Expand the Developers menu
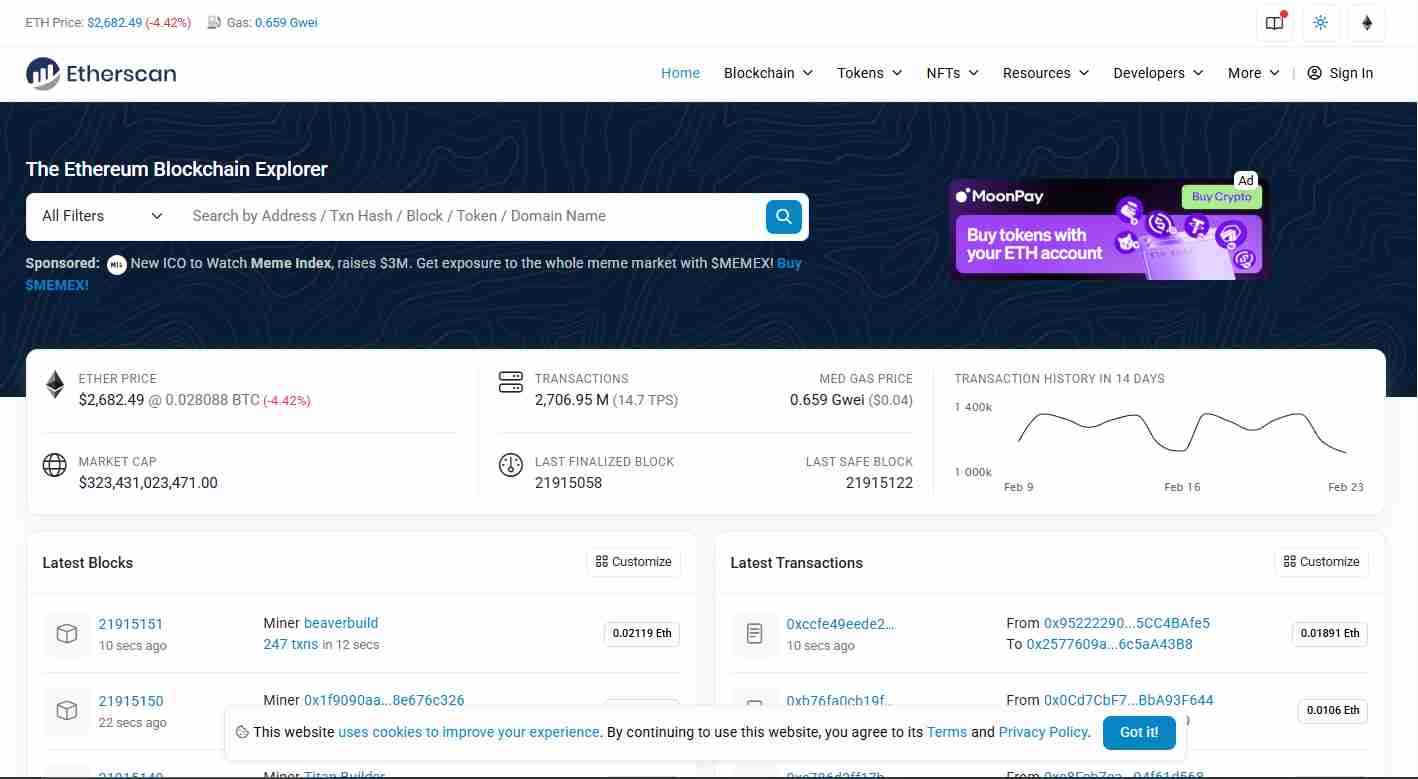The width and height of the screenshot is (1418, 779). [1158, 73]
